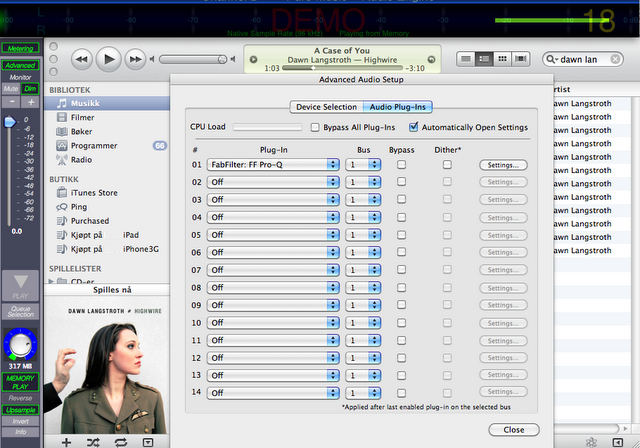The height and width of the screenshot is (448, 640).
Task: Open Radio in the sidebar
Action: (81, 160)
